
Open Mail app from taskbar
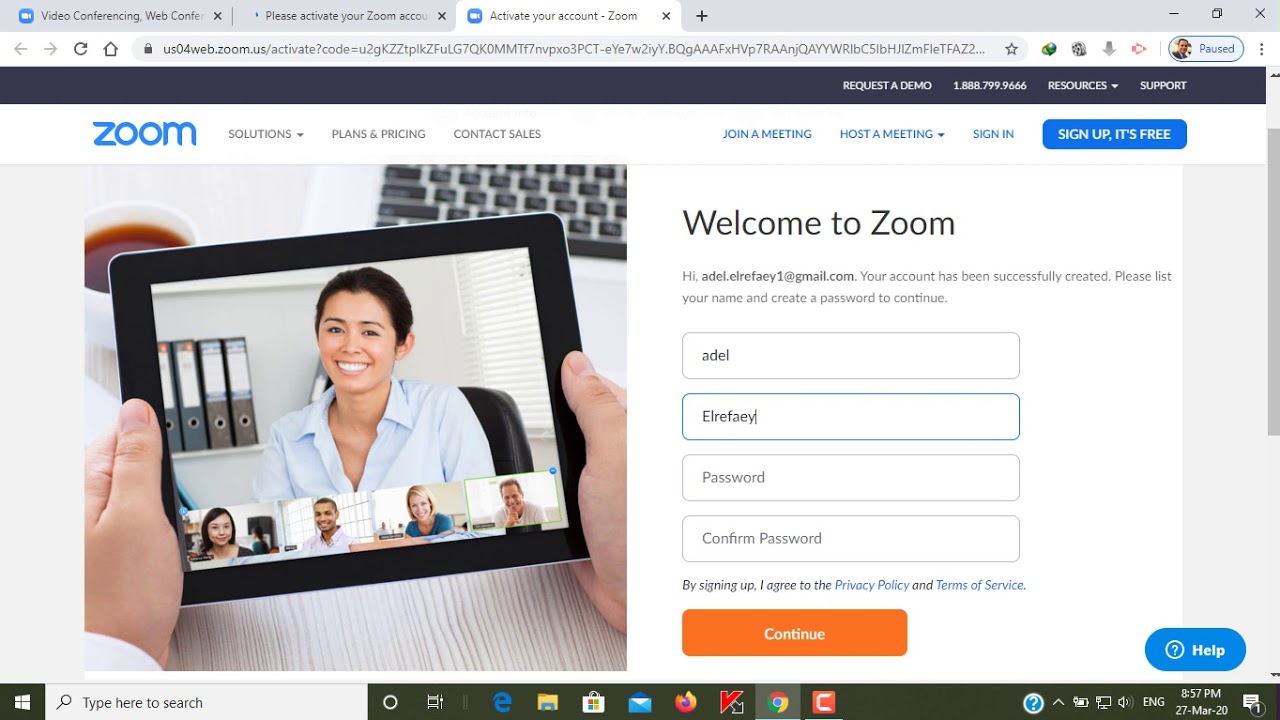point(640,702)
